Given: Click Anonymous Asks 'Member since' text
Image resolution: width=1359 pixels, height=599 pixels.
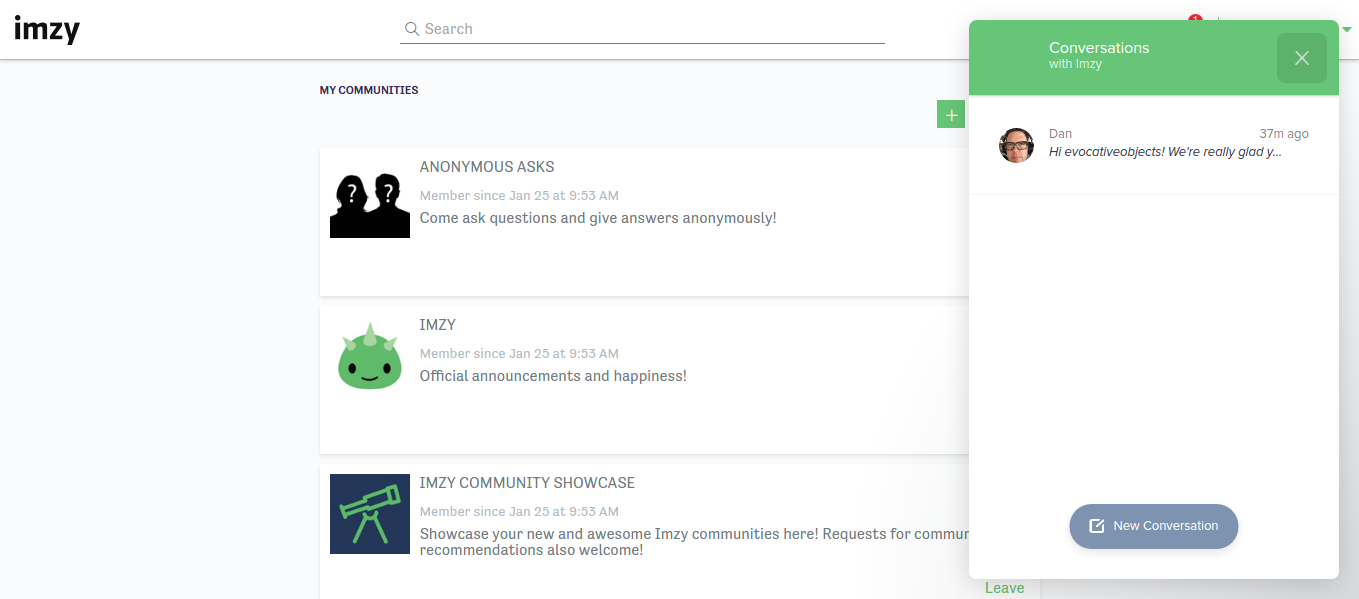Looking at the screenshot, I should coord(519,195).
